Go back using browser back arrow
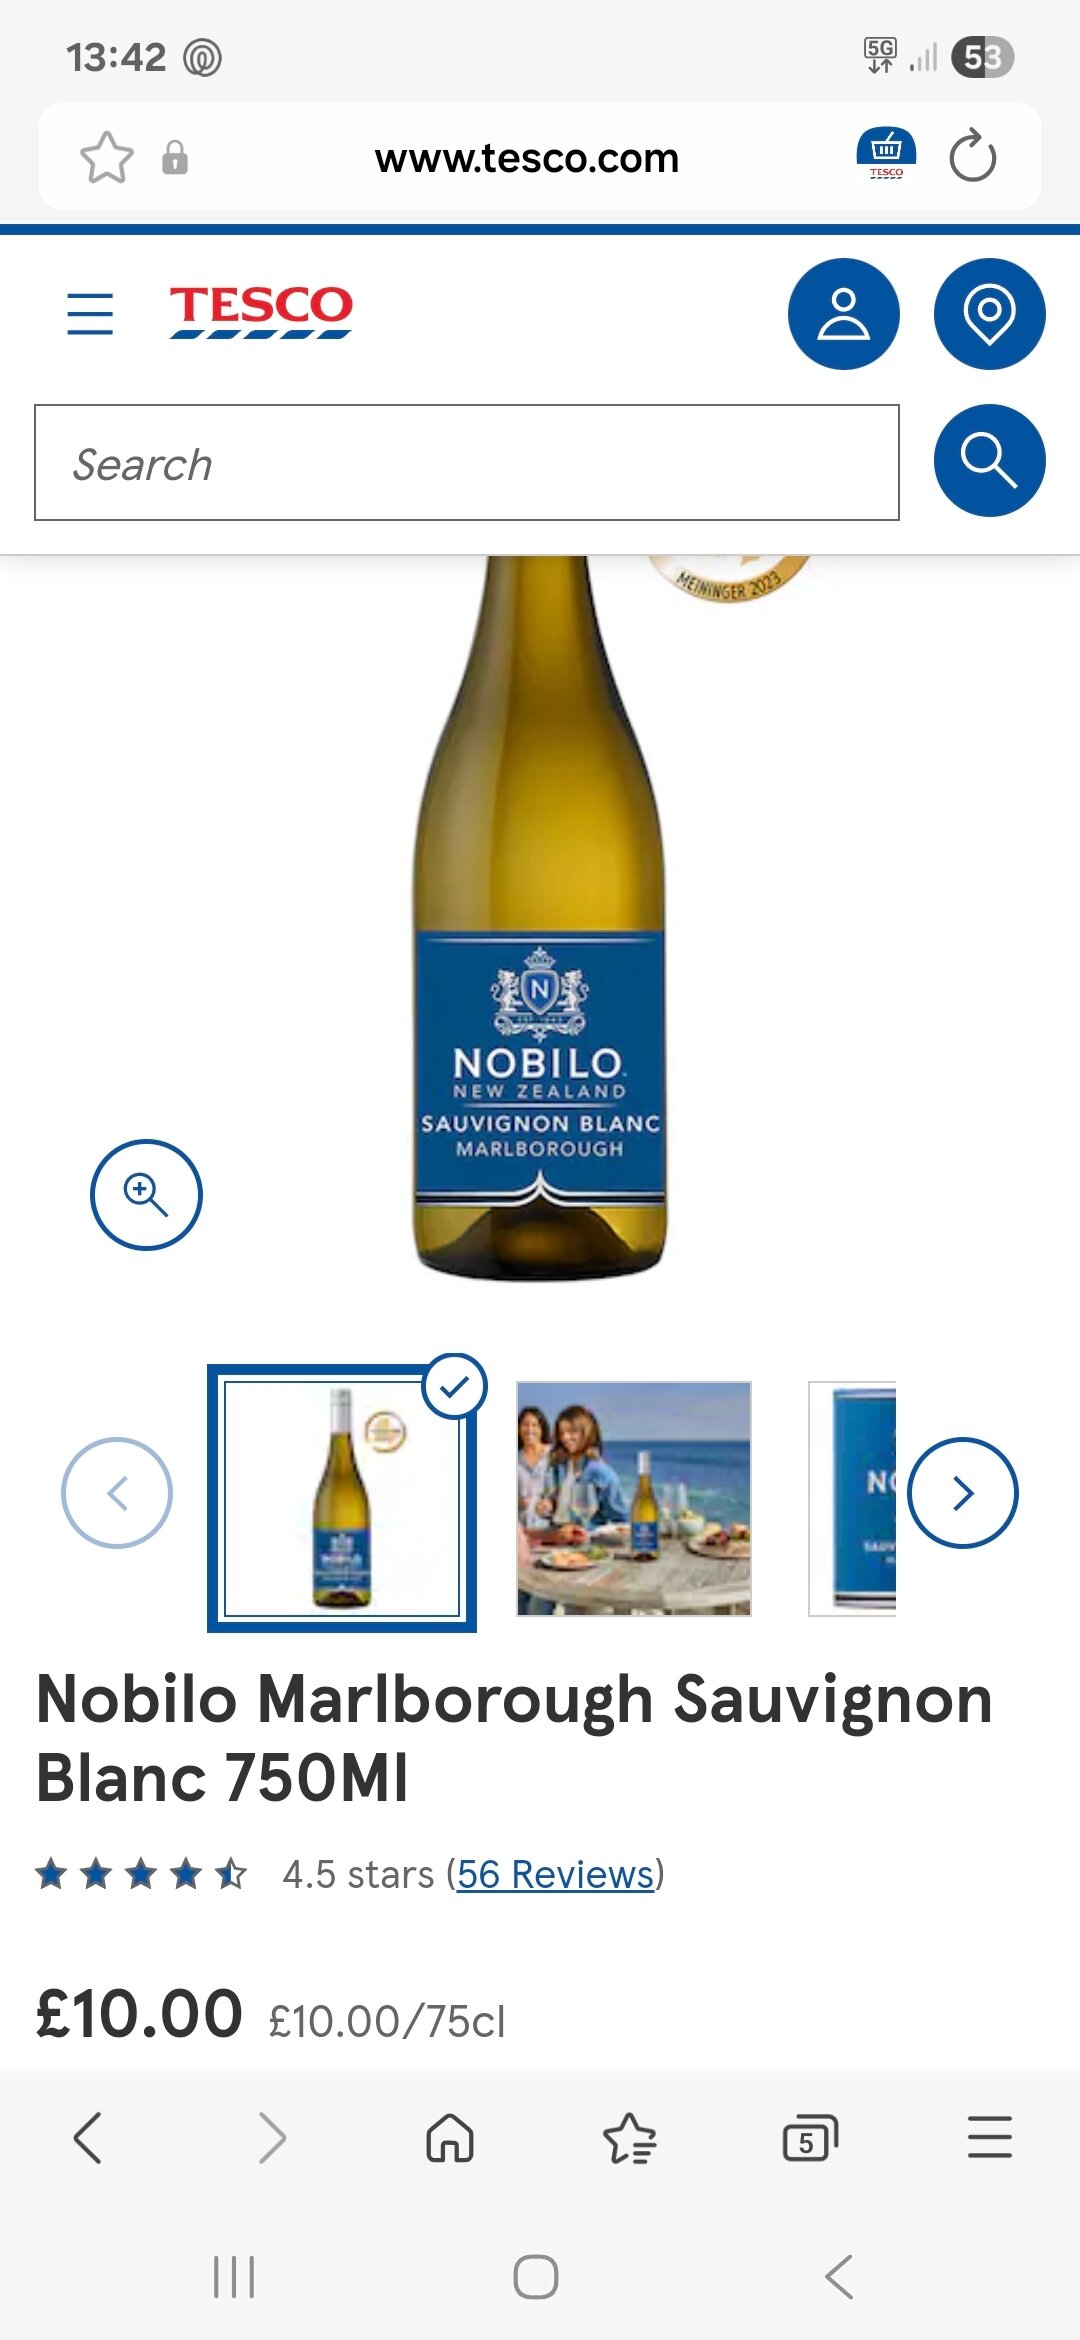 pyautogui.click(x=88, y=2138)
